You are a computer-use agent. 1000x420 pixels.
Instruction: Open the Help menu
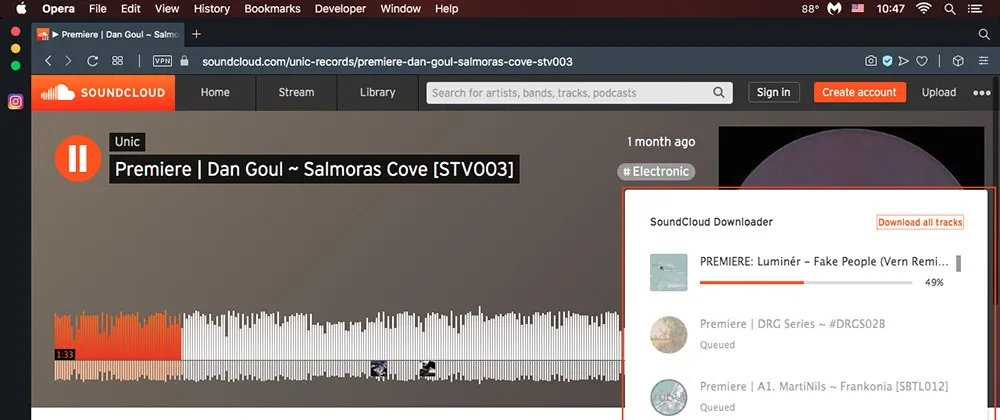[x=446, y=9]
